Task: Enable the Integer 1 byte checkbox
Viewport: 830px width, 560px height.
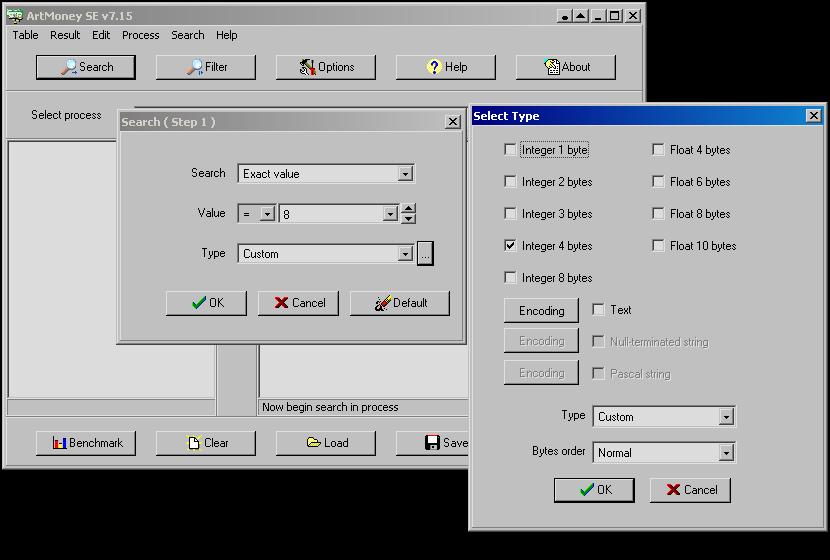Action: pyautogui.click(x=510, y=150)
